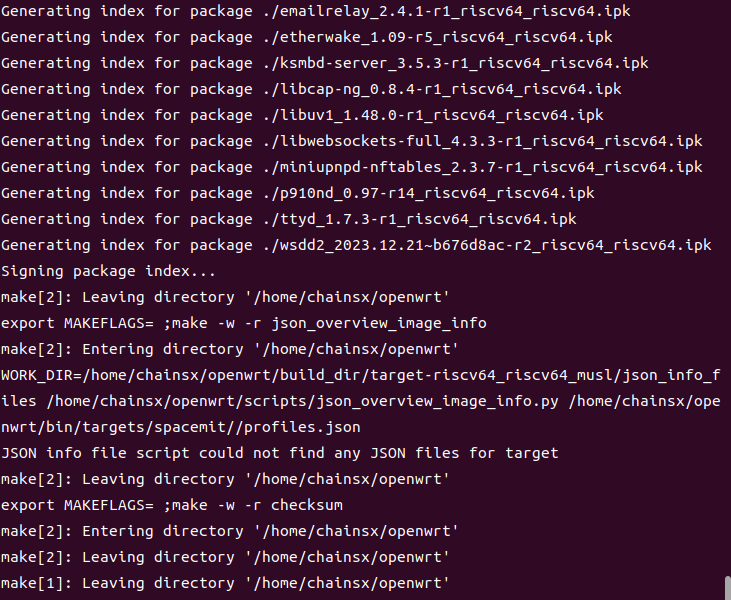731x600 pixels.
Task: Click the 'make[1]: Leaving directory' last line
Action: point(225,584)
